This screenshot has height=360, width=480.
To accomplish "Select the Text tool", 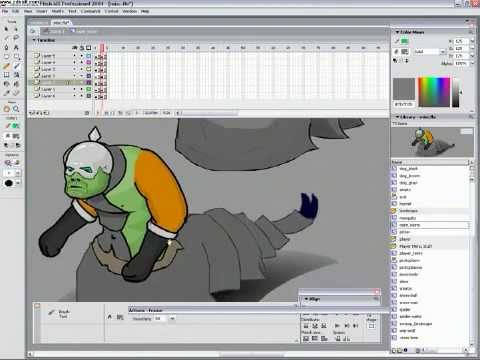I will (16, 47).
